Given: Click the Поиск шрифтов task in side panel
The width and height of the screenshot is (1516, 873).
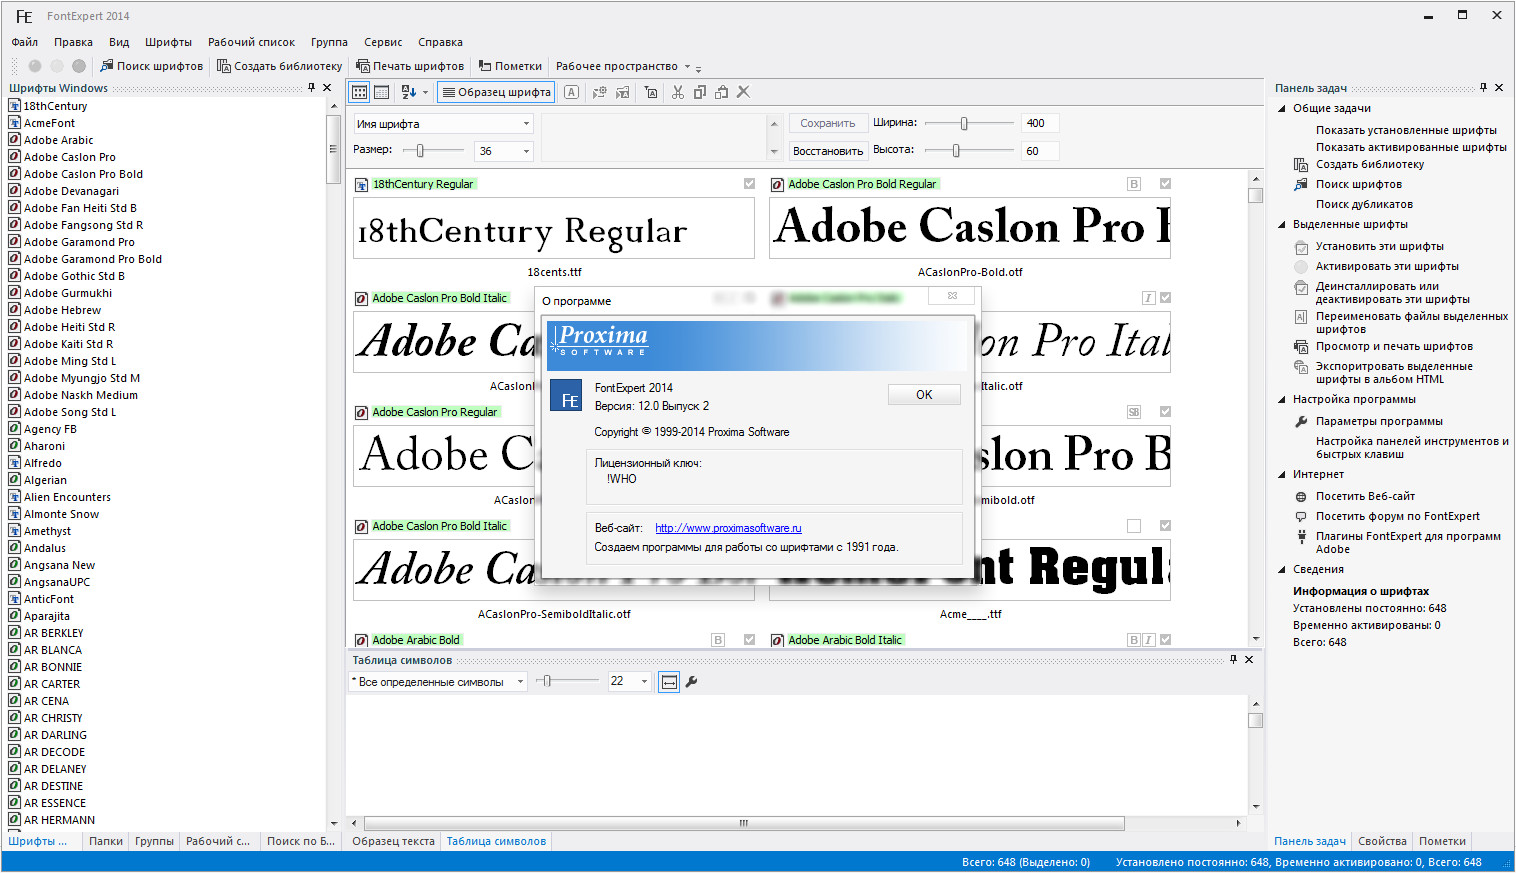Looking at the screenshot, I should tap(1359, 184).
